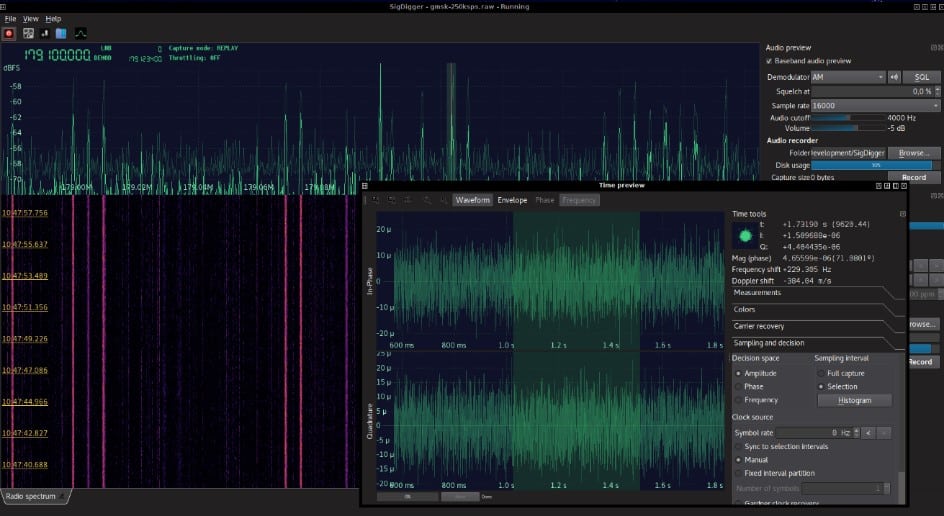Click the Symbol rate input field
The width and height of the screenshot is (944, 516).
click(815, 433)
